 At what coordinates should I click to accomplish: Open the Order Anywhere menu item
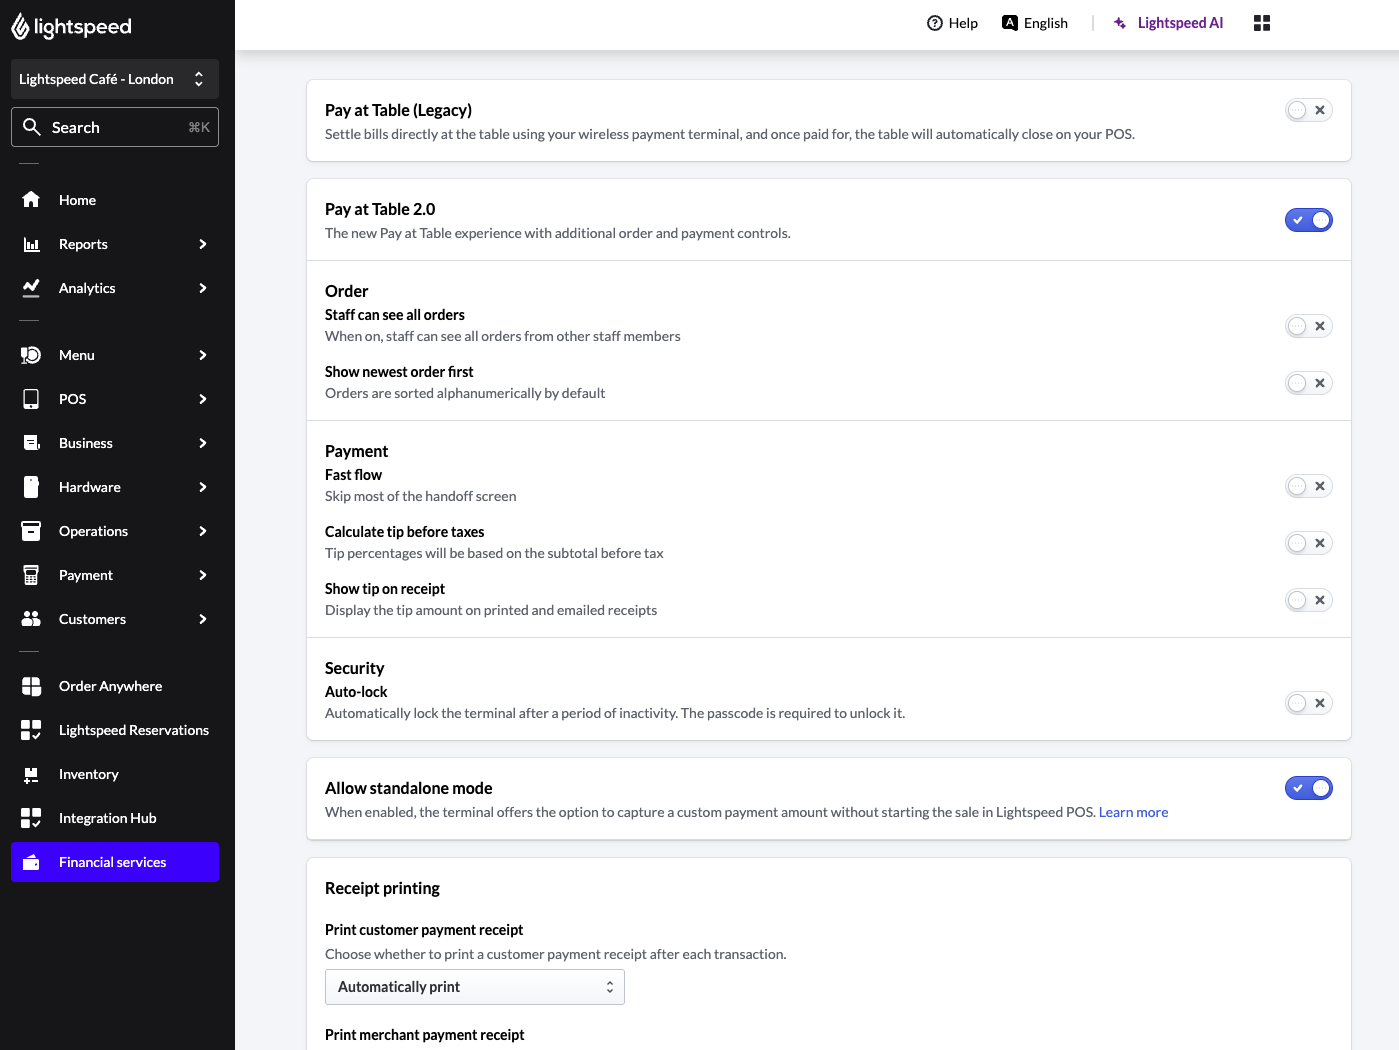115,686
